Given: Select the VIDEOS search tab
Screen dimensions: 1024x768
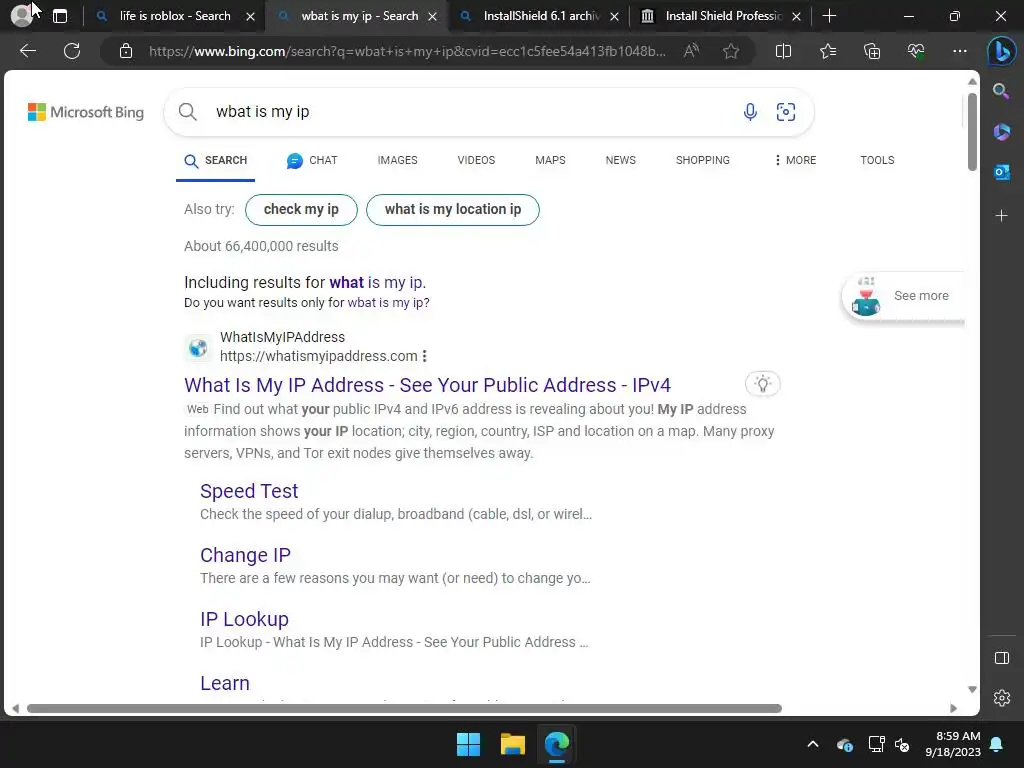Looking at the screenshot, I should click(x=476, y=160).
